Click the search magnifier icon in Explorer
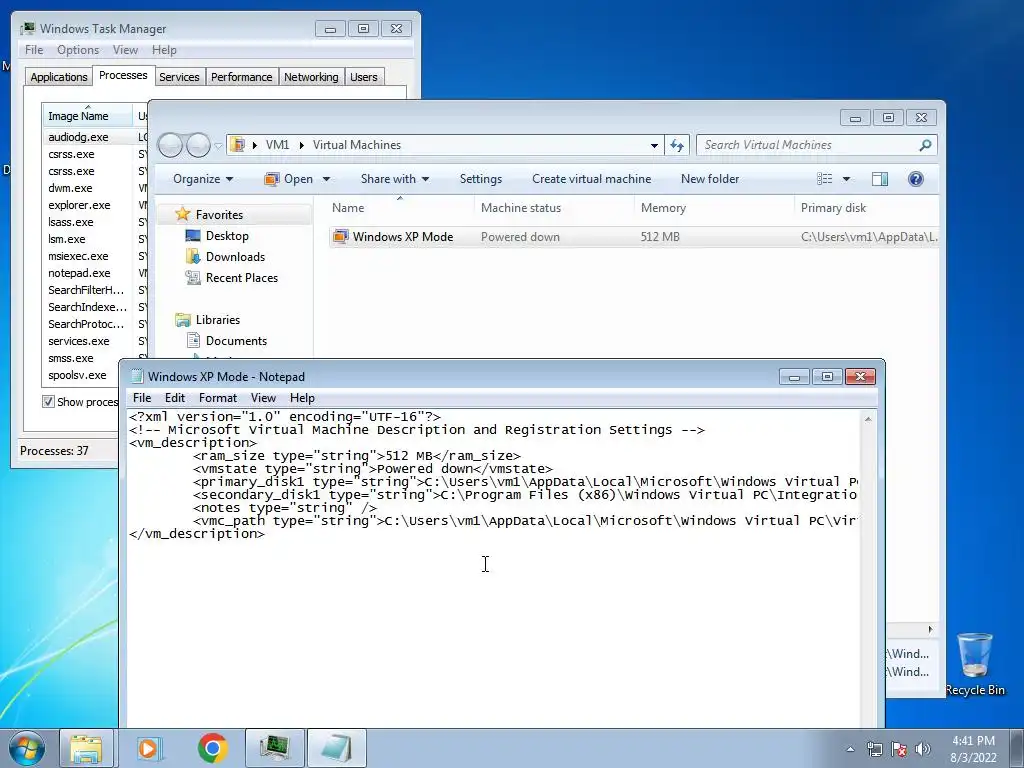This screenshot has height=768, width=1024. [925, 145]
